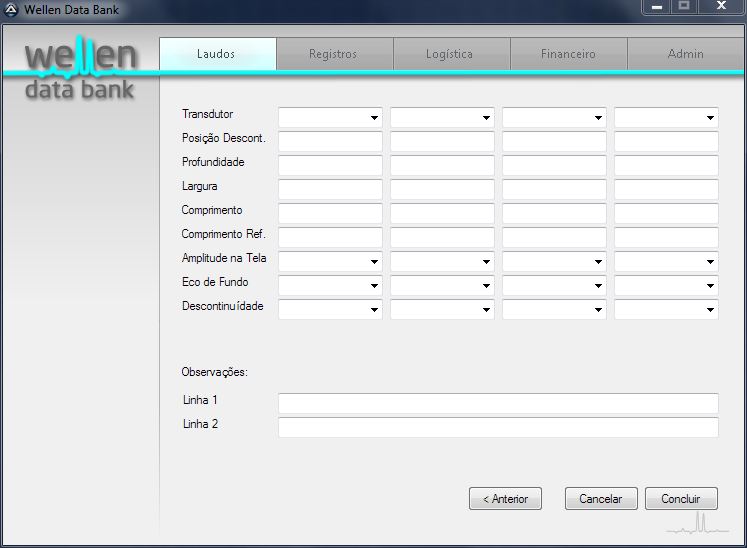Focus the fourth Posição Descont. field
The width and height of the screenshot is (747, 548).
(x=666, y=142)
